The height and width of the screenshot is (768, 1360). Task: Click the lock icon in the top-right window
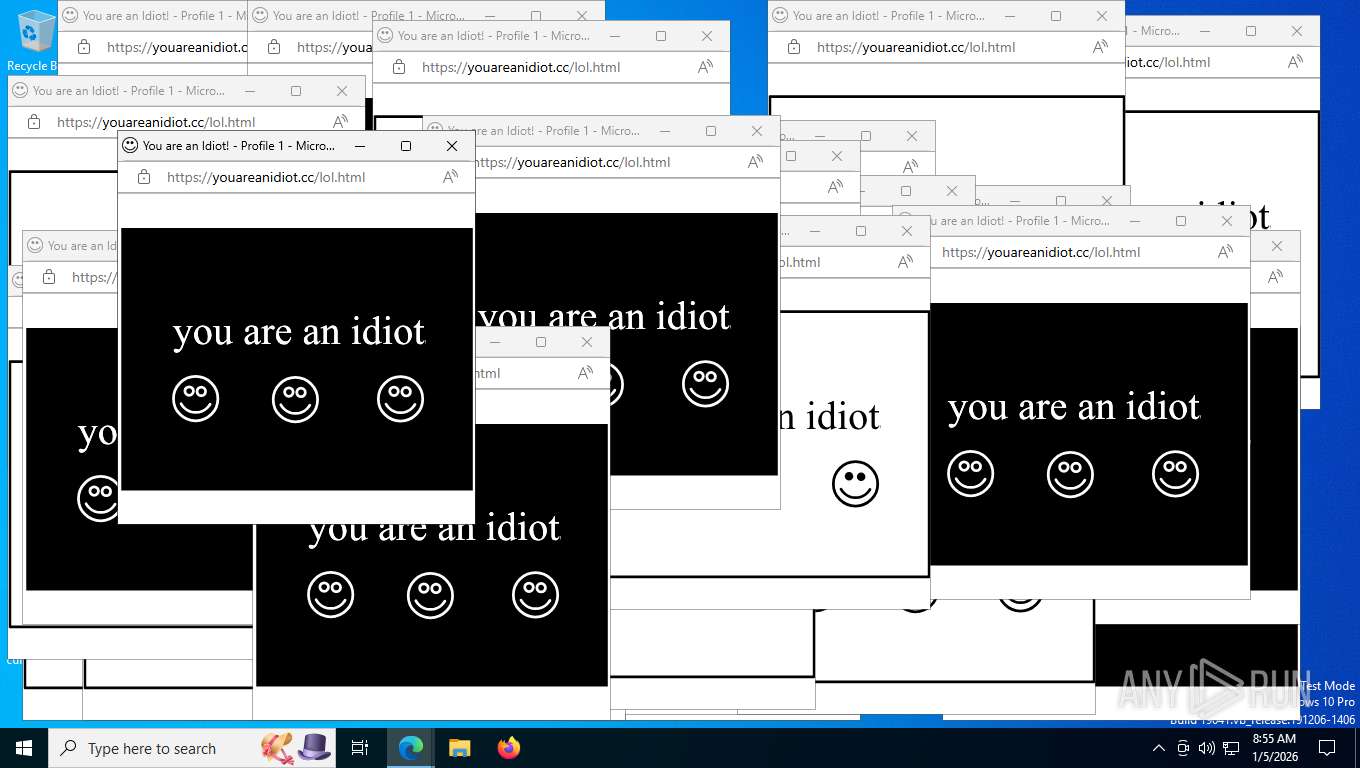pyautogui.click(x=794, y=47)
